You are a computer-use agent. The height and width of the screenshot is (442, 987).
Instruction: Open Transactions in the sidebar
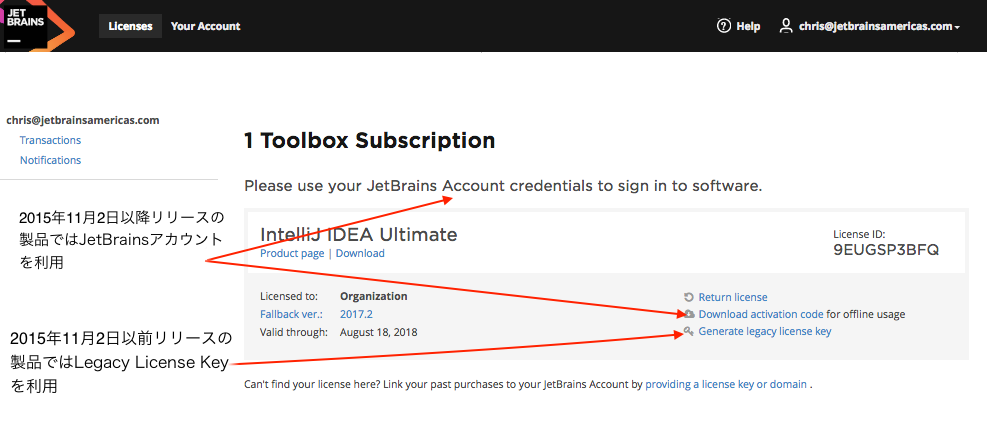[50, 140]
